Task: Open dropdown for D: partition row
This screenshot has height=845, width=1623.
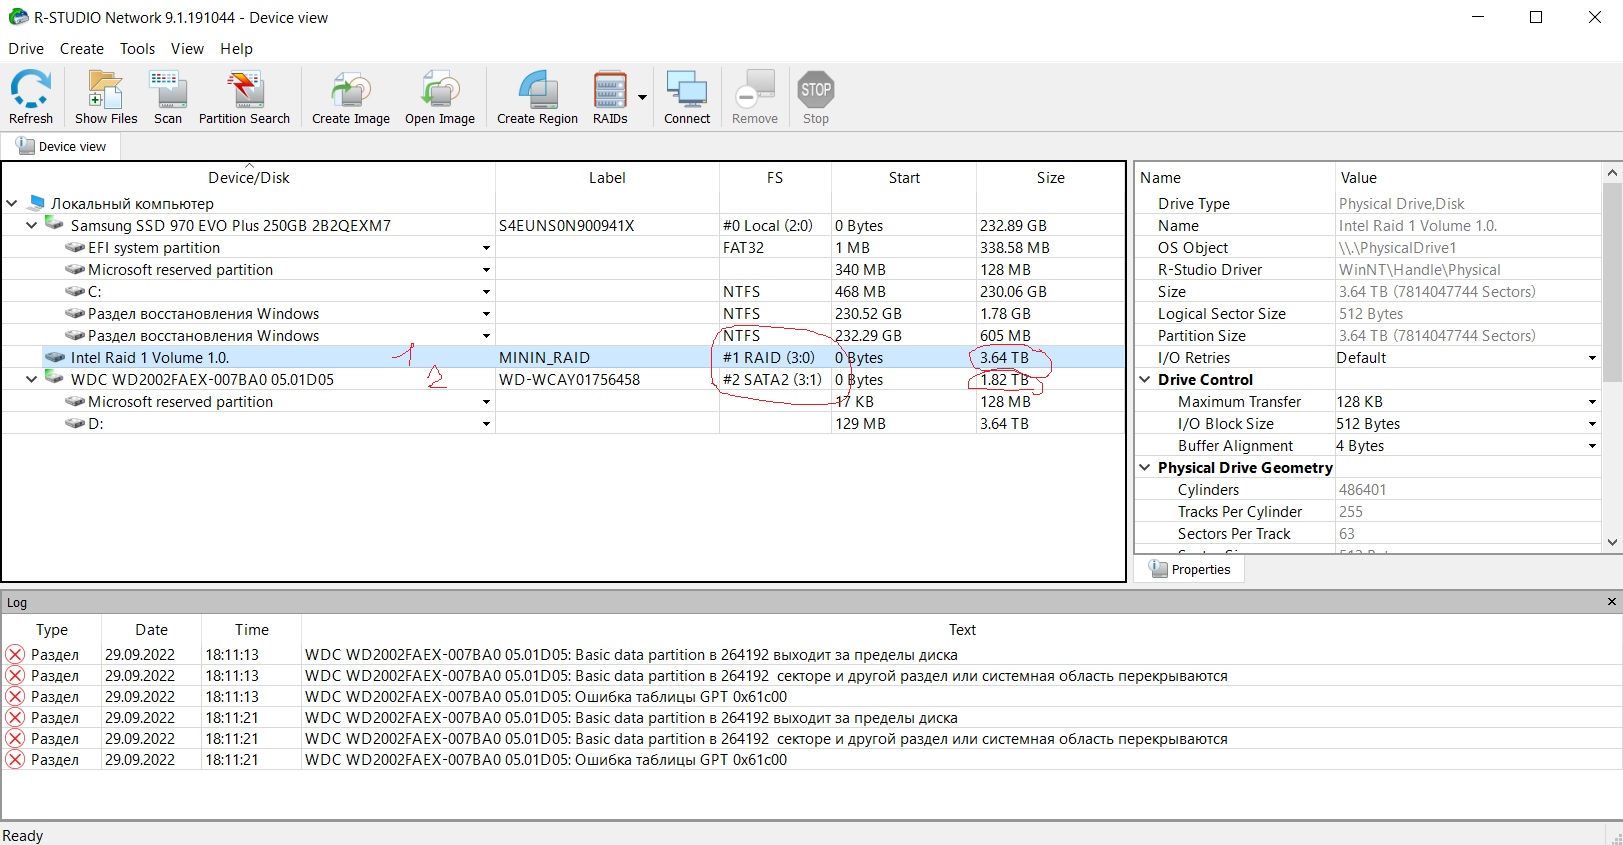Action: (x=486, y=424)
